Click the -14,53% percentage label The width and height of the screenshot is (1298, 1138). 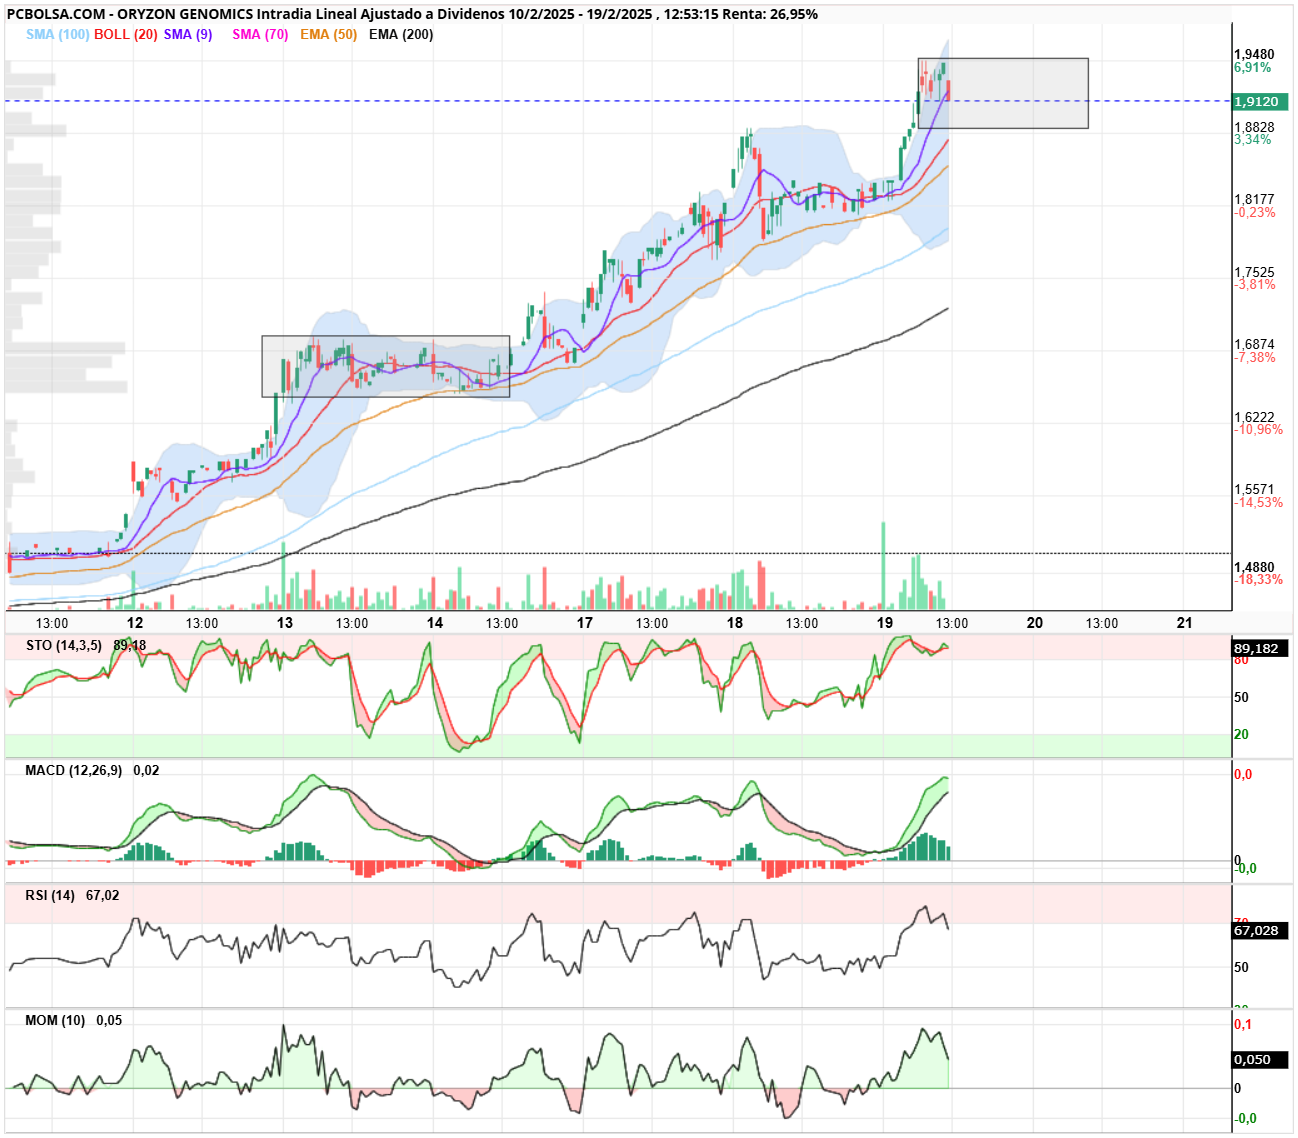(1258, 502)
